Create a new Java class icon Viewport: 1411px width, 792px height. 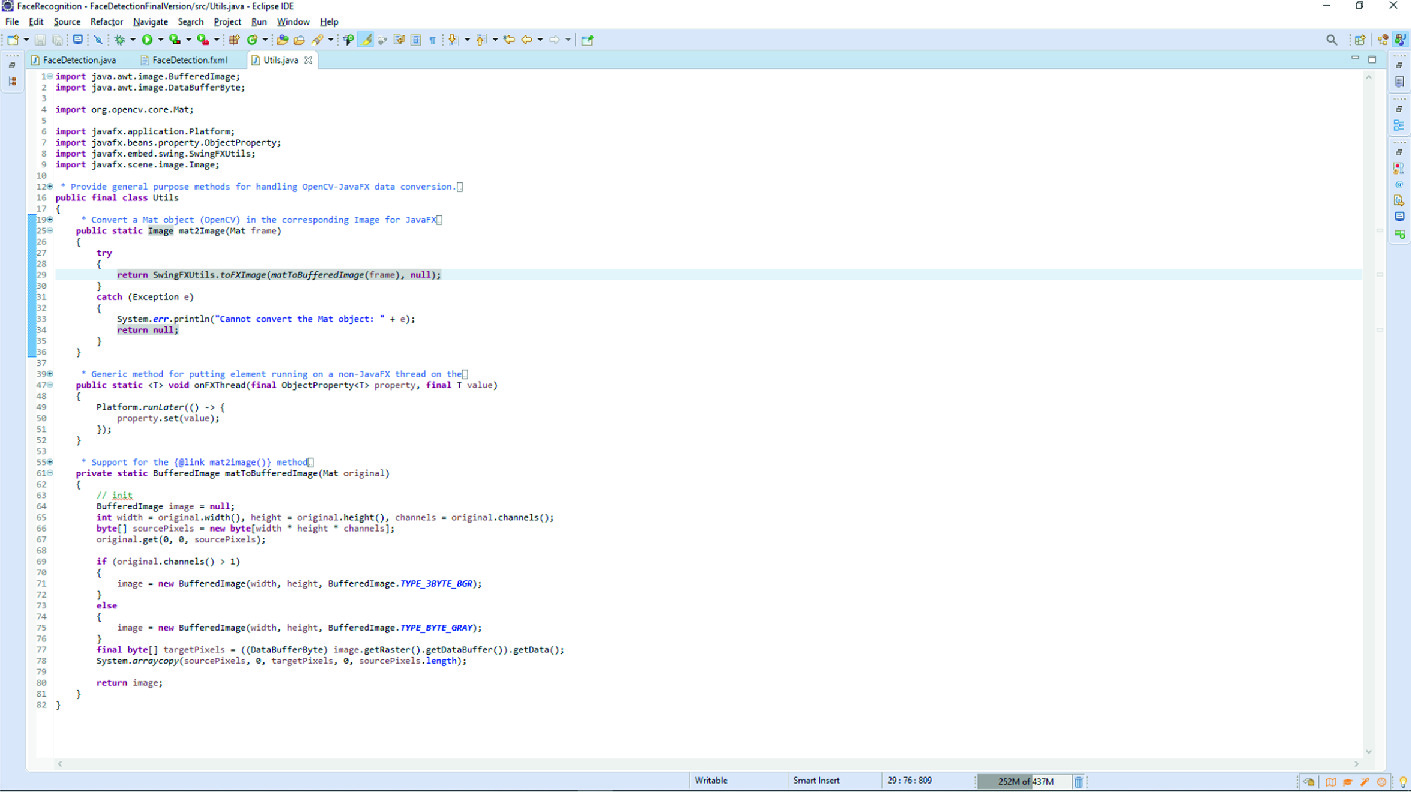click(x=252, y=40)
